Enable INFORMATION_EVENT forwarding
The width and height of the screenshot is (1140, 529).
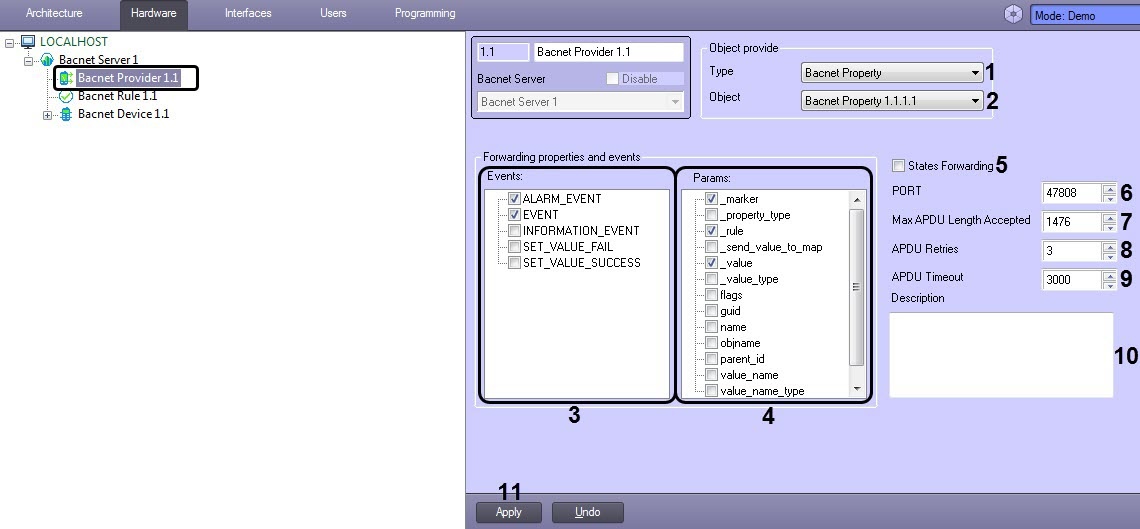[x=515, y=230]
